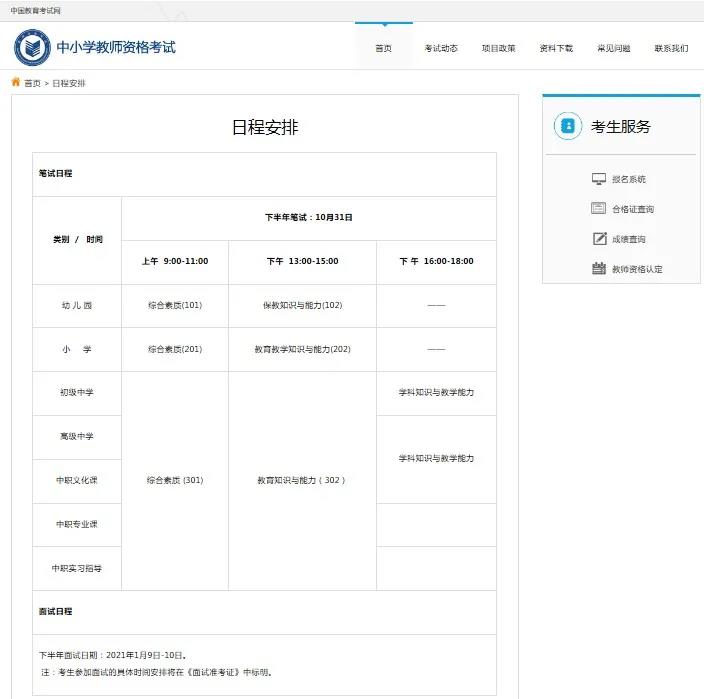
Task: Click the monitor icon beside 报名系统
Action: pos(598,179)
